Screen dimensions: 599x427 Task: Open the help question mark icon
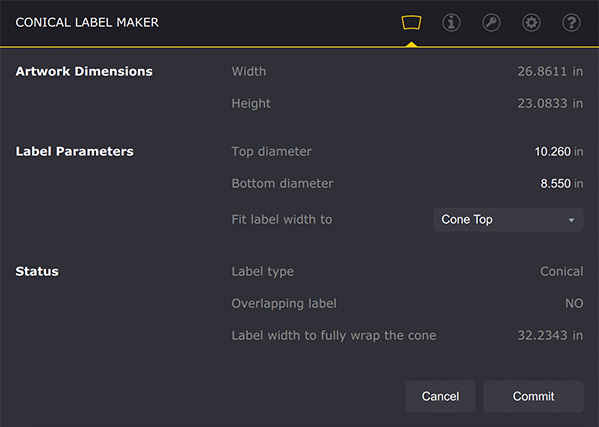coord(571,23)
